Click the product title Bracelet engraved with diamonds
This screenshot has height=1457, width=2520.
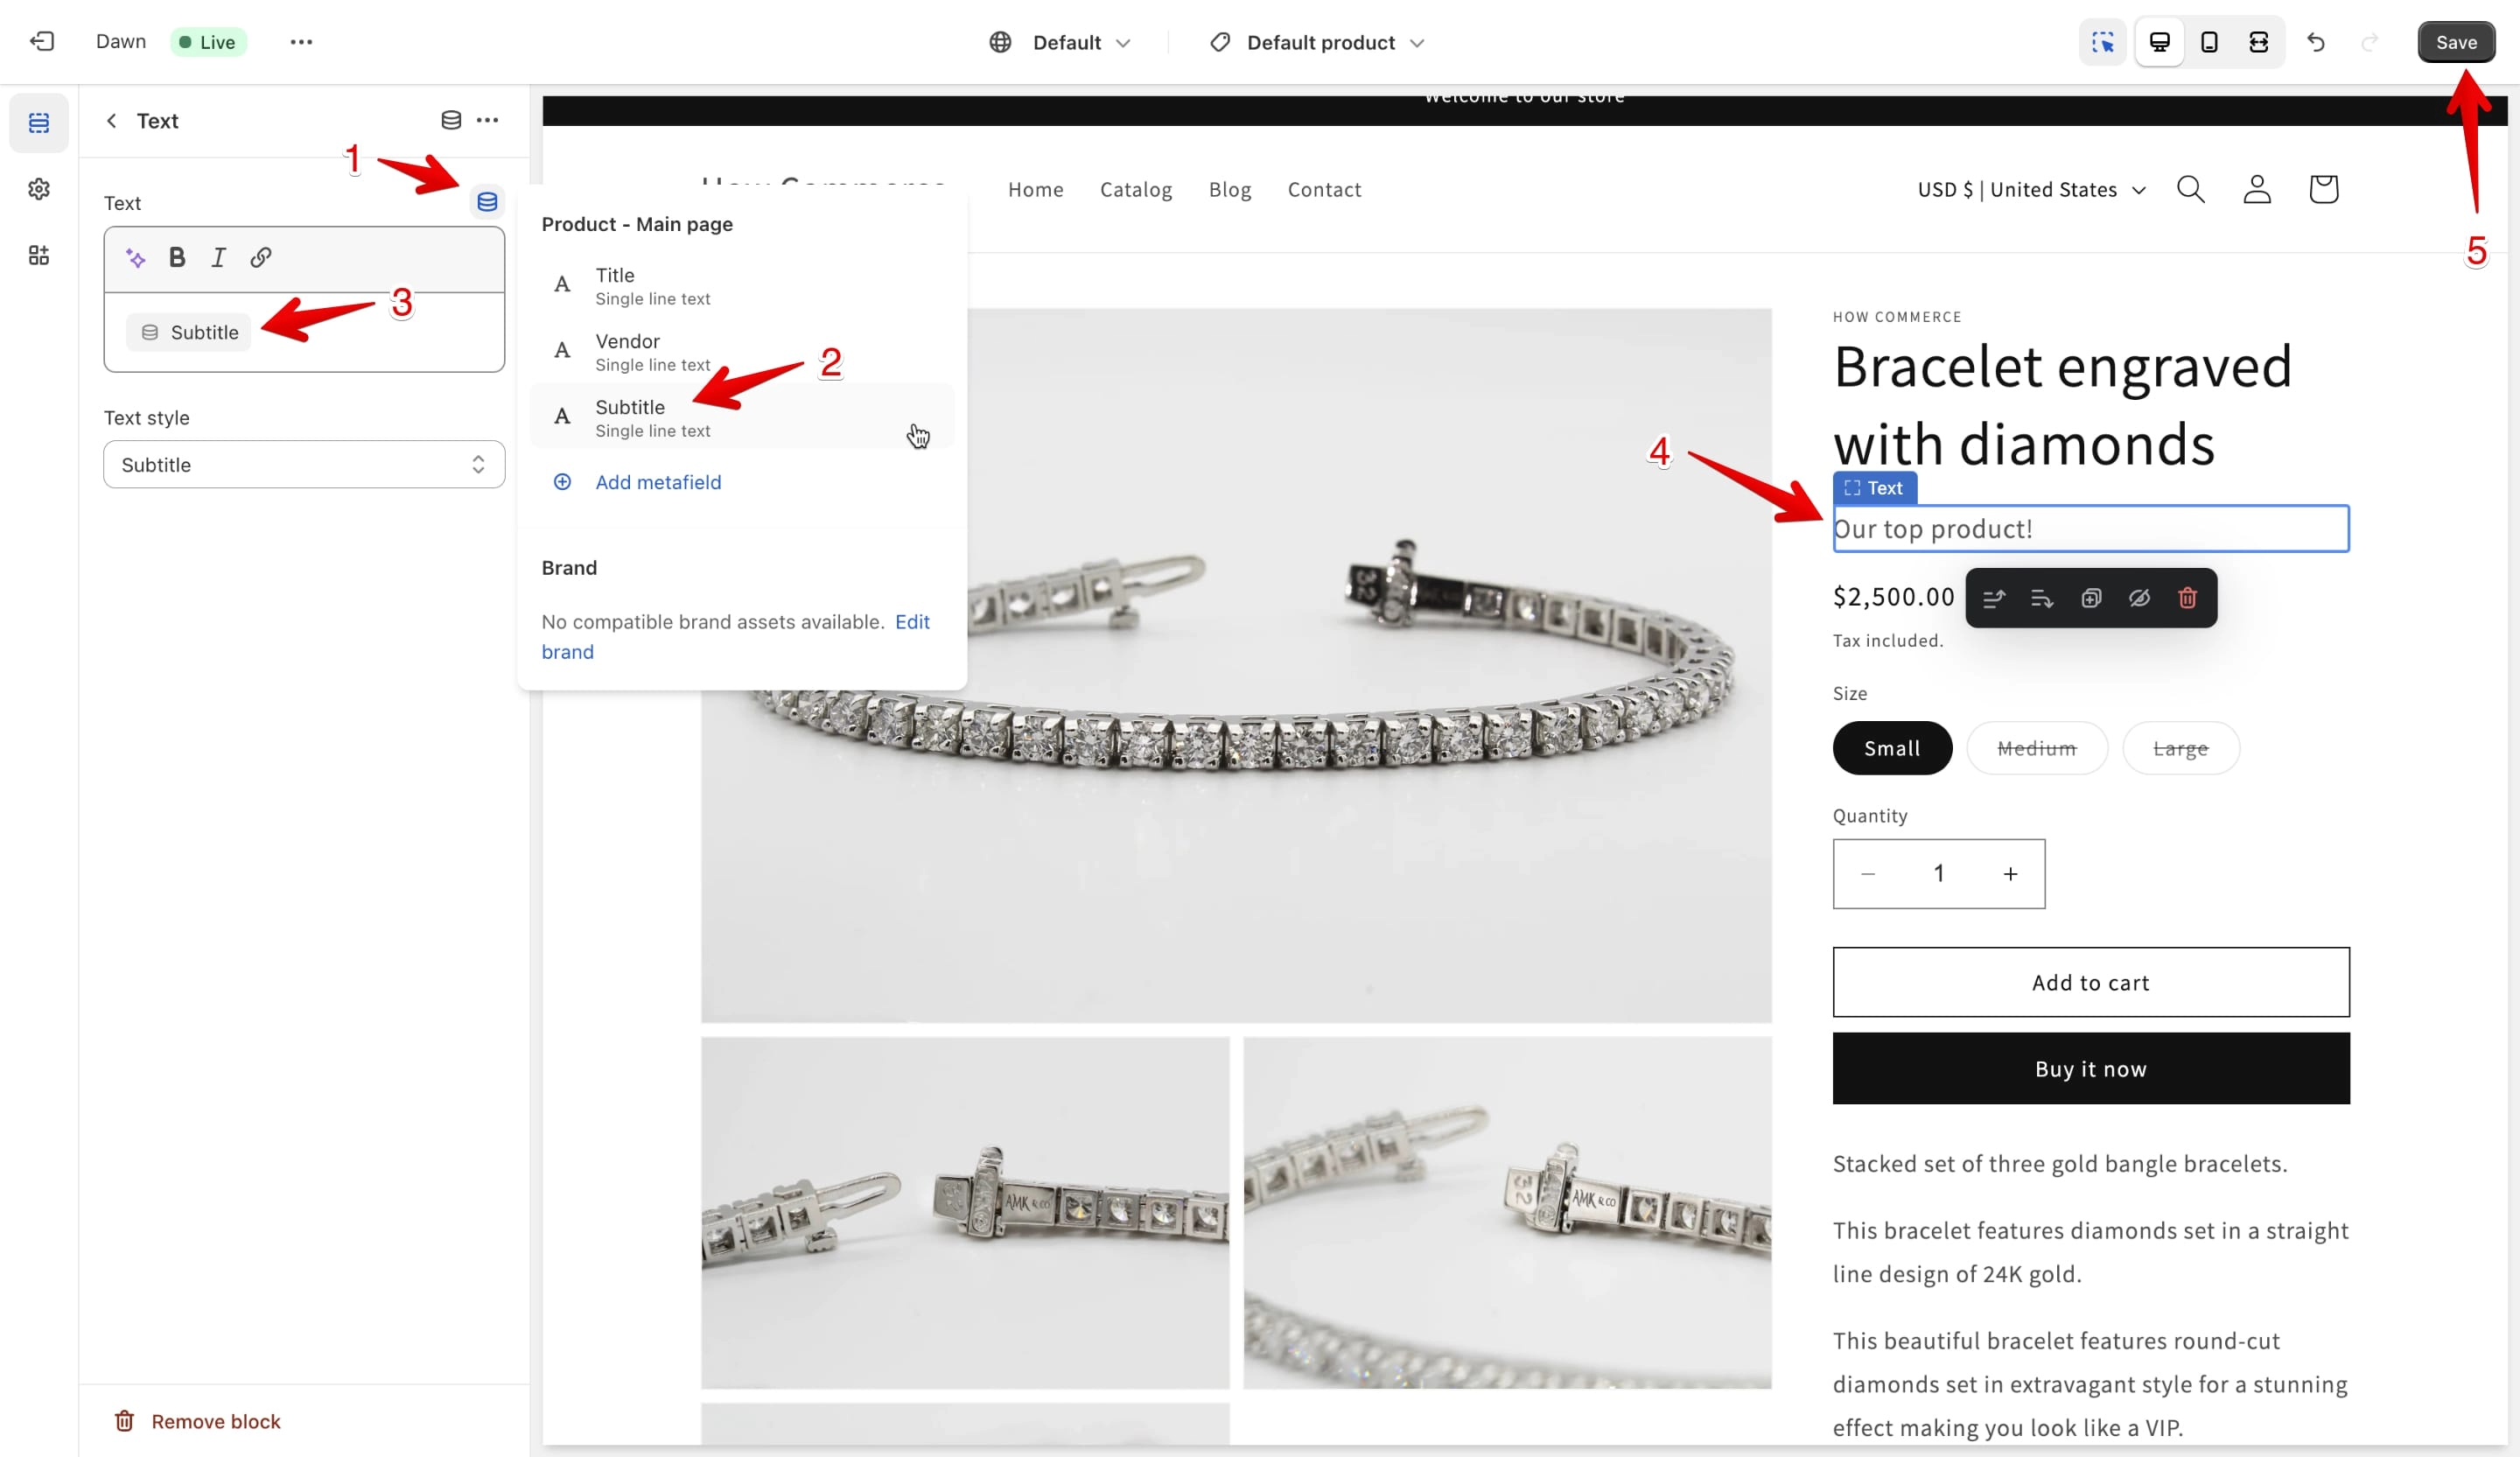pos(2062,404)
